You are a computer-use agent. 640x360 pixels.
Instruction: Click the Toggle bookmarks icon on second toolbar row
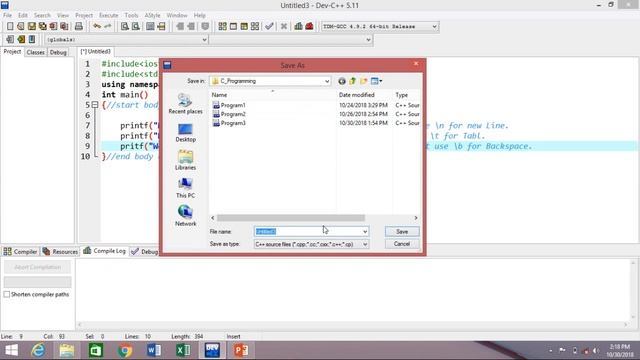pyautogui.click(x=21, y=39)
